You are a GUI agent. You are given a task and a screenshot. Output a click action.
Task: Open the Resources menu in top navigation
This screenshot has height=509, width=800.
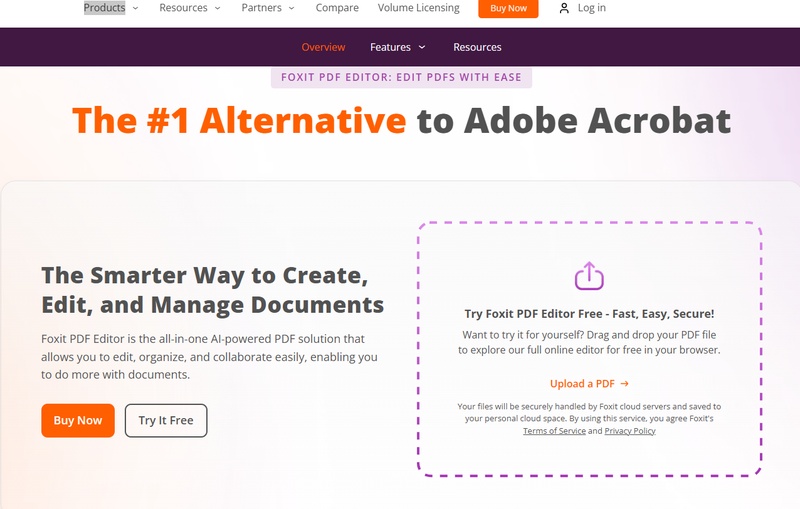click(x=183, y=8)
